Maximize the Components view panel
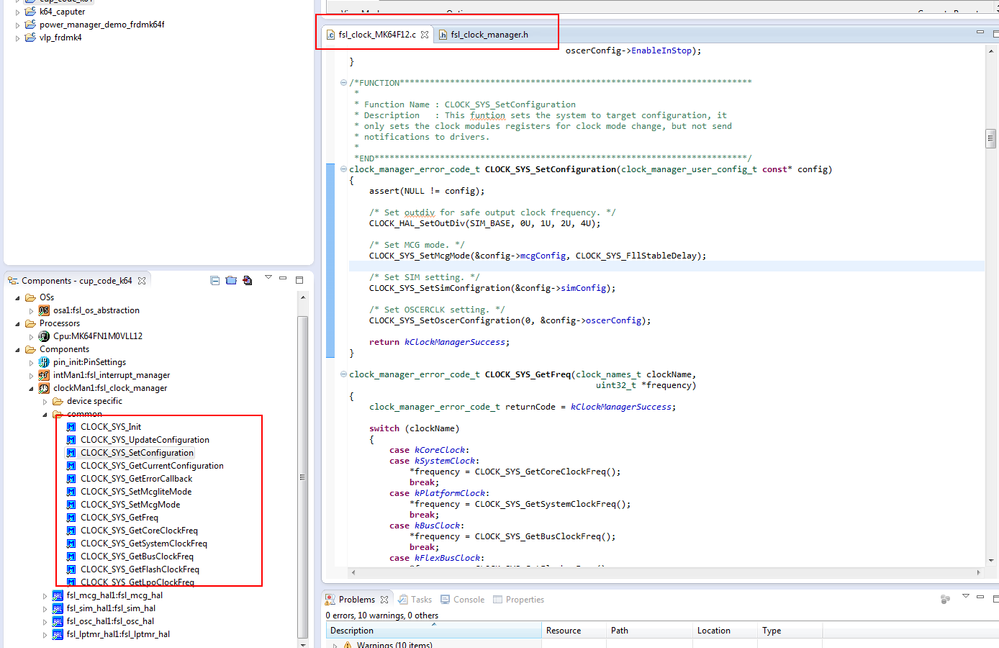Screen dimensions: 999x648 click(299, 280)
